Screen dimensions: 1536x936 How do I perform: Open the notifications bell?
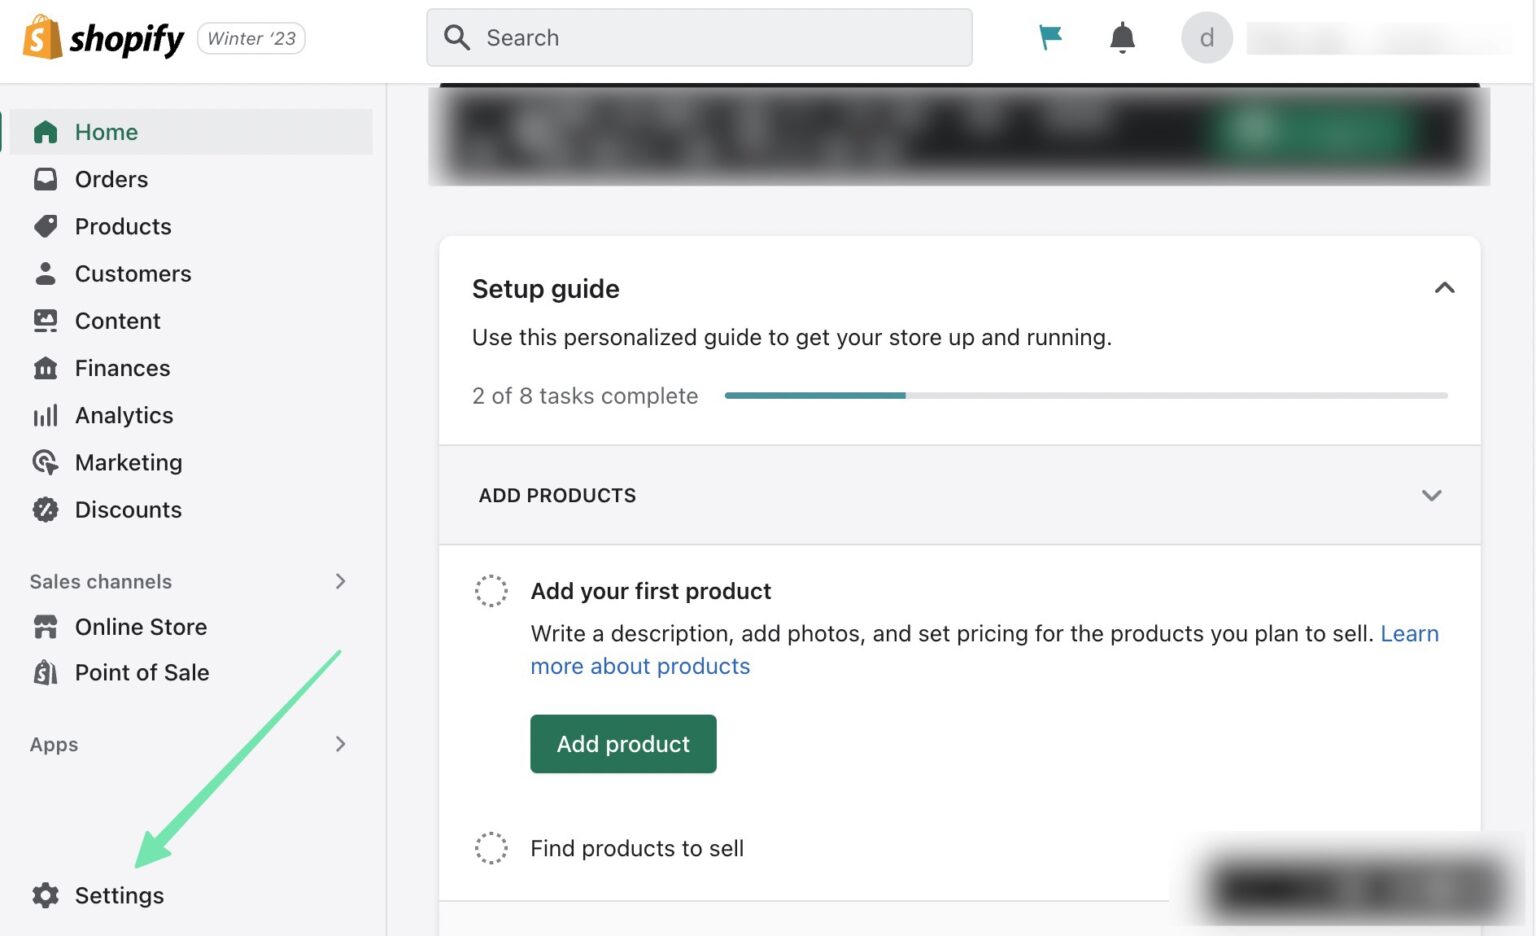point(1121,37)
